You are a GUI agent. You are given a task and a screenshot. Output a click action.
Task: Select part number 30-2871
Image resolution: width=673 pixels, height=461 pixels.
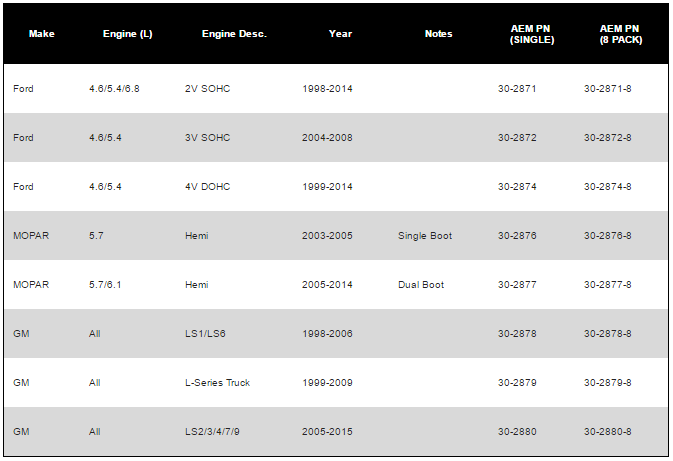(x=517, y=89)
